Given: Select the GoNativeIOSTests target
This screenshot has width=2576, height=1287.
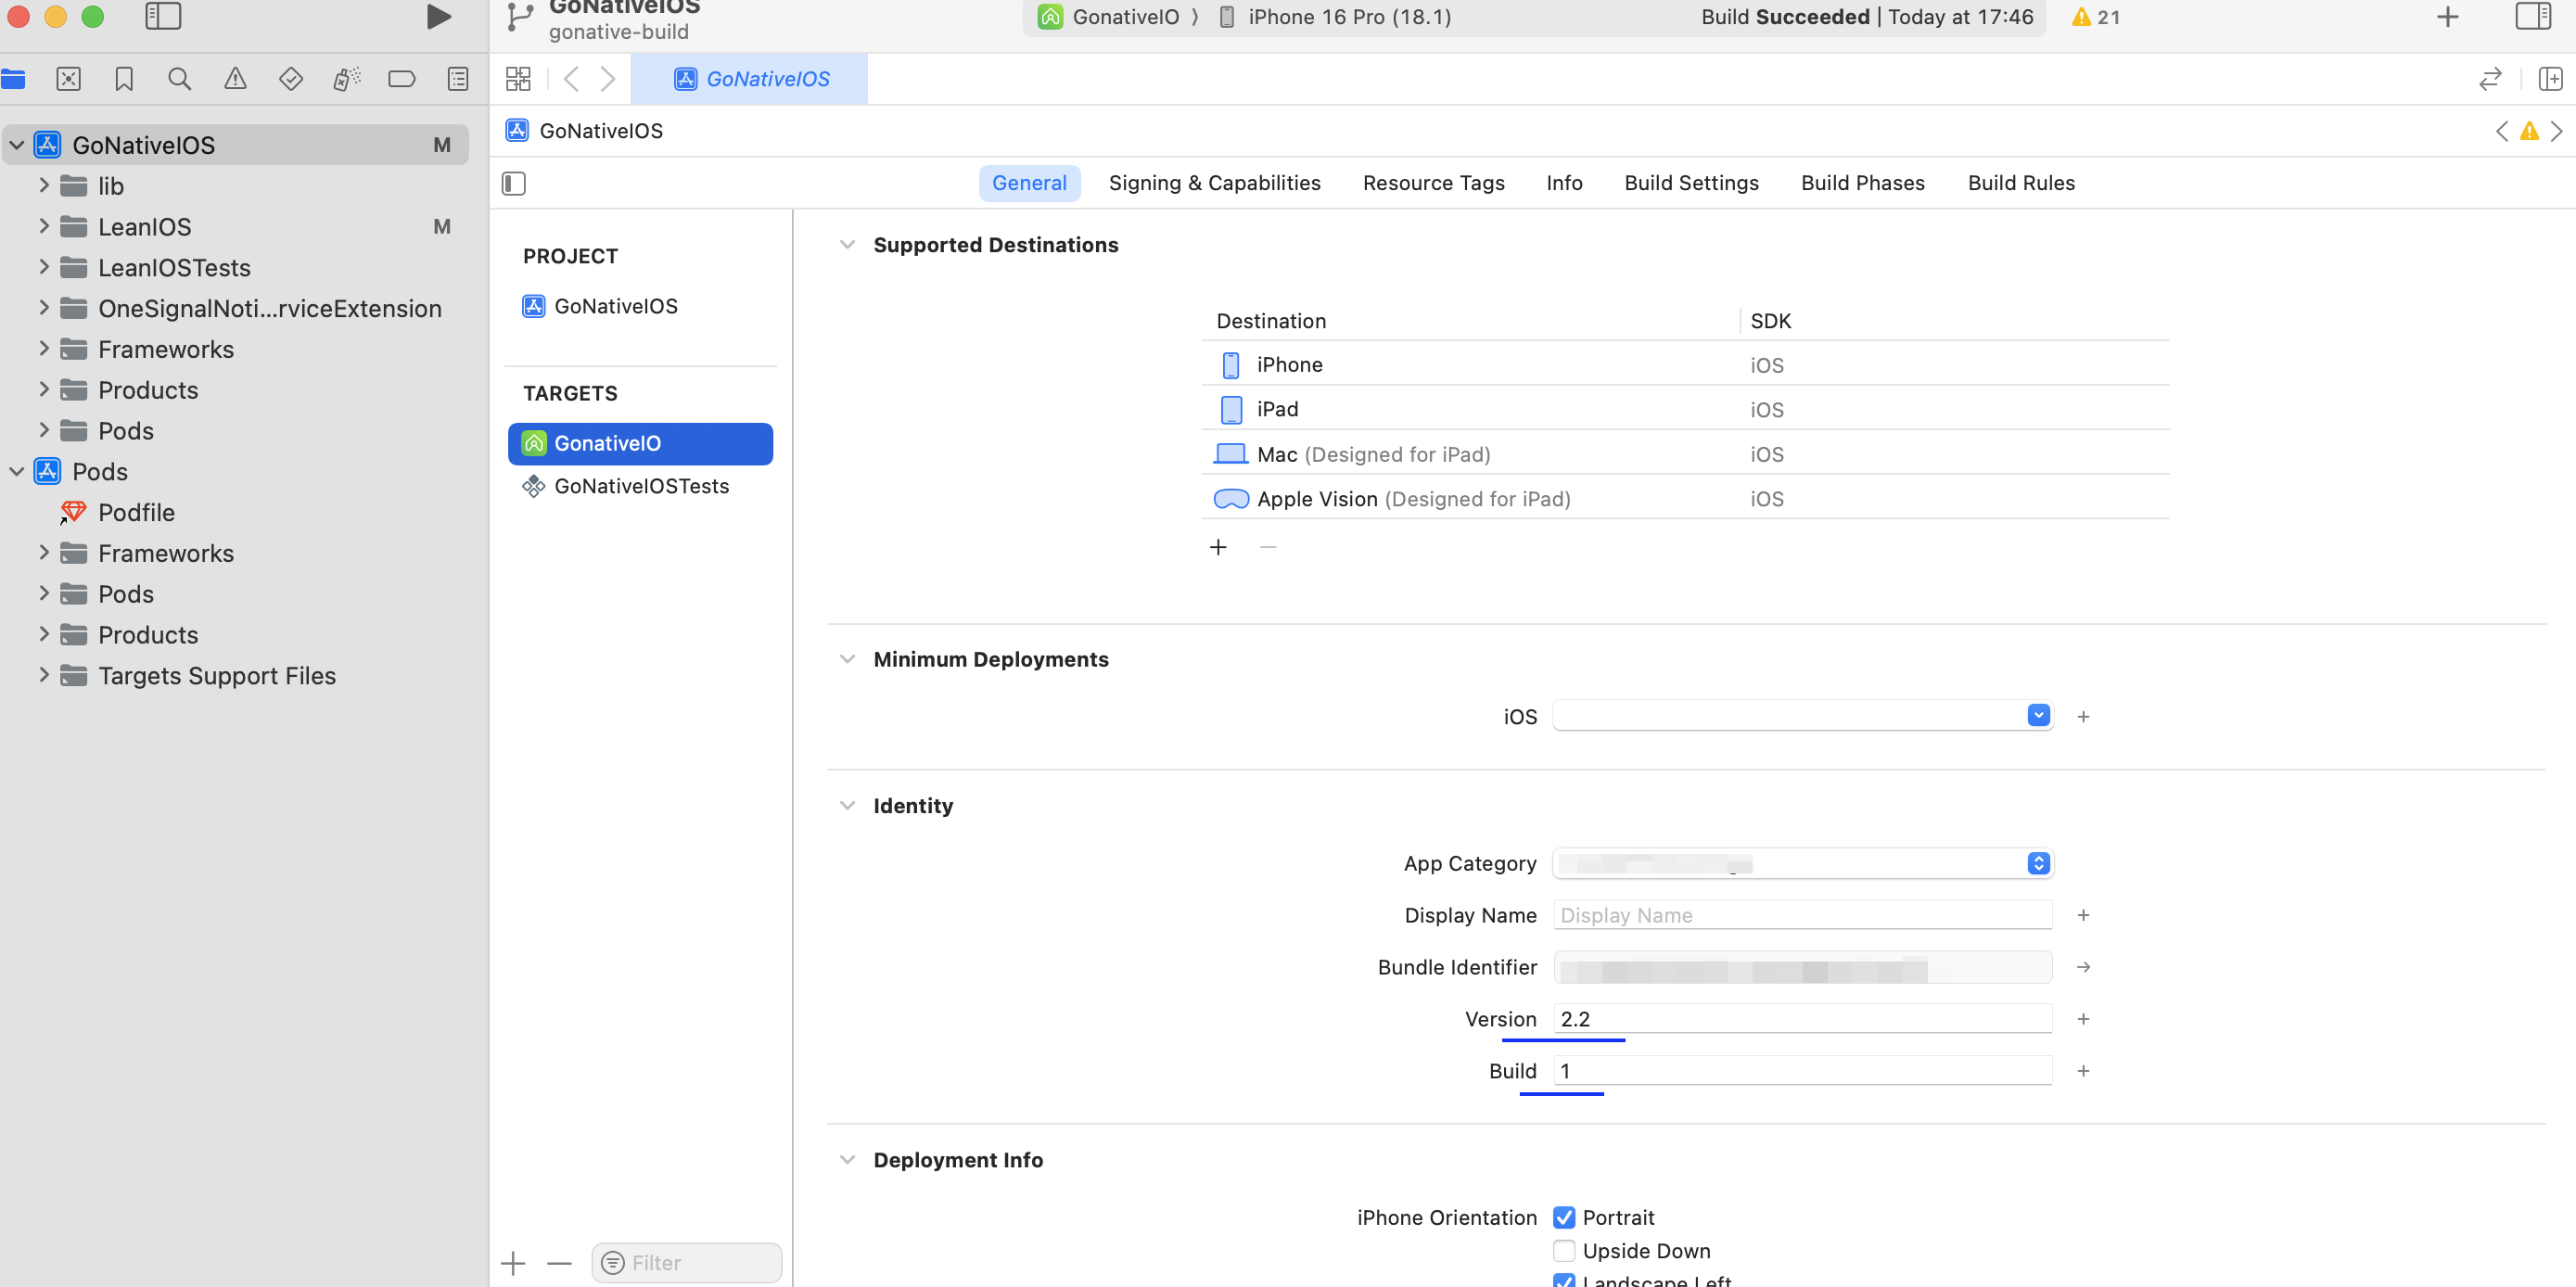Looking at the screenshot, I should (x=640, y=486).
